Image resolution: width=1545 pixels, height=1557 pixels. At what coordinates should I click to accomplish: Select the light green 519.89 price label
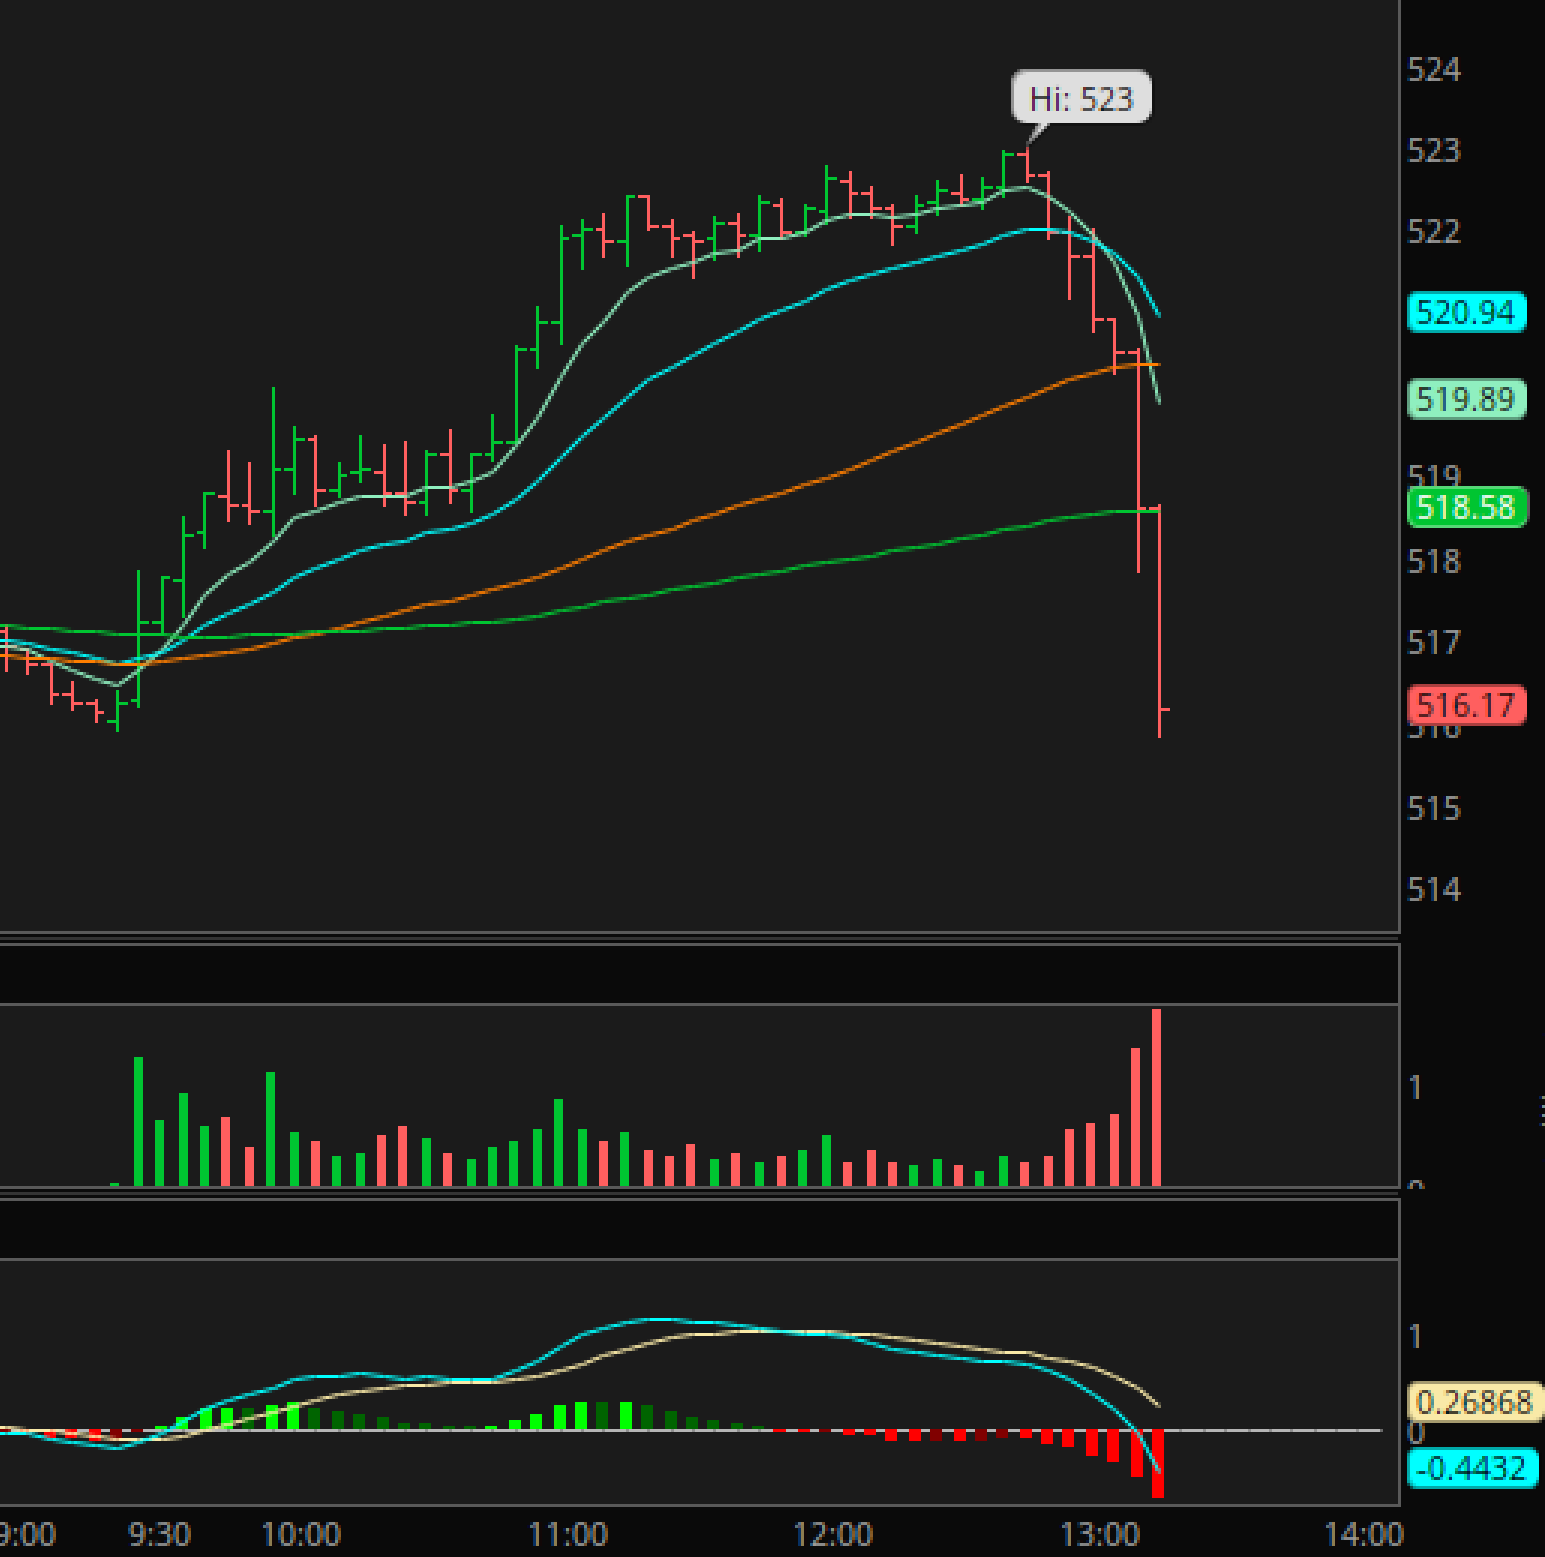tap(1466, 399)
